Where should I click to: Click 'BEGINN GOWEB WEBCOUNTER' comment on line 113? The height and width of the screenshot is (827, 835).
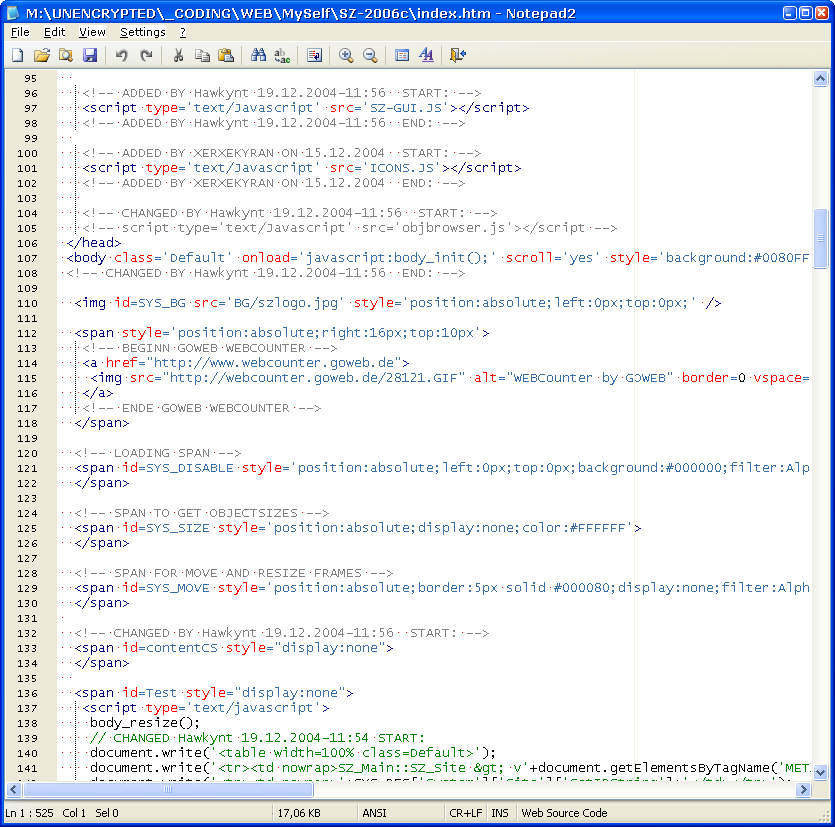click(x=214, y=348)
